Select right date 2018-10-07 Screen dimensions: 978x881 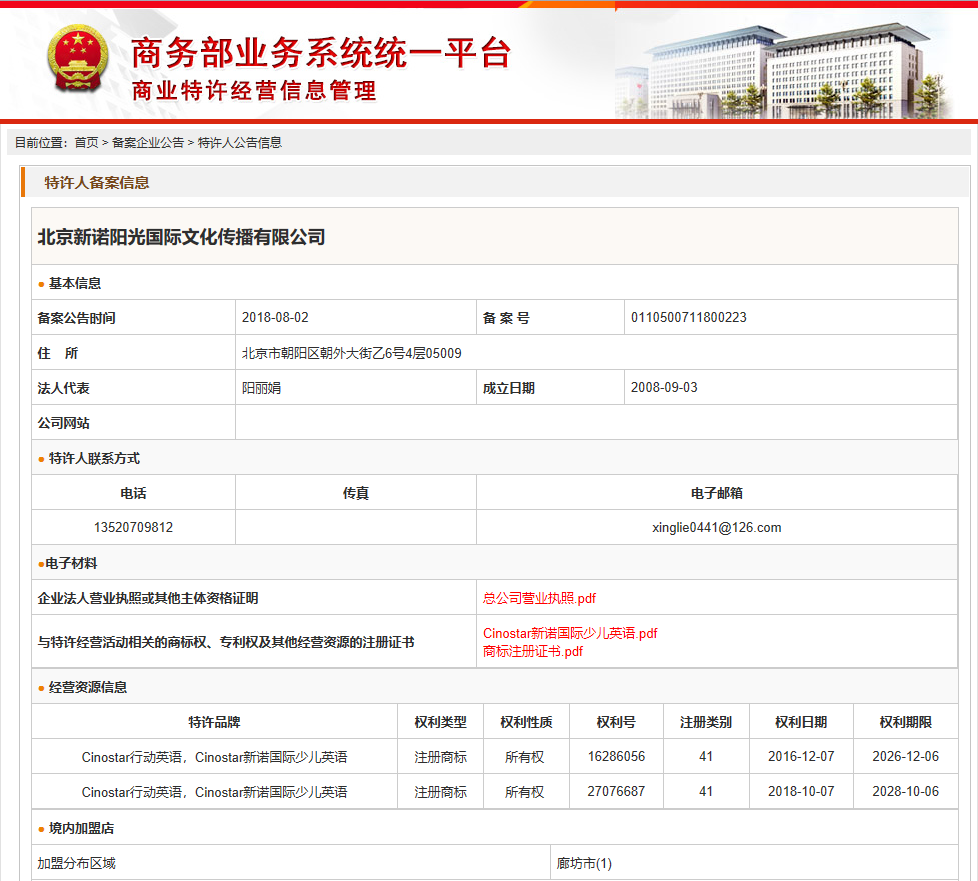click(801, 791)
